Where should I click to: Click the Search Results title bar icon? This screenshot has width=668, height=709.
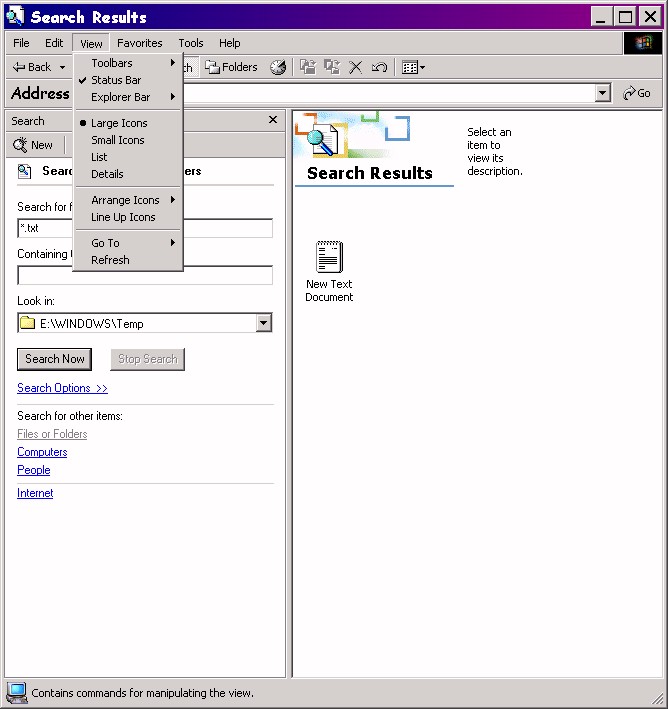point(15,16)
